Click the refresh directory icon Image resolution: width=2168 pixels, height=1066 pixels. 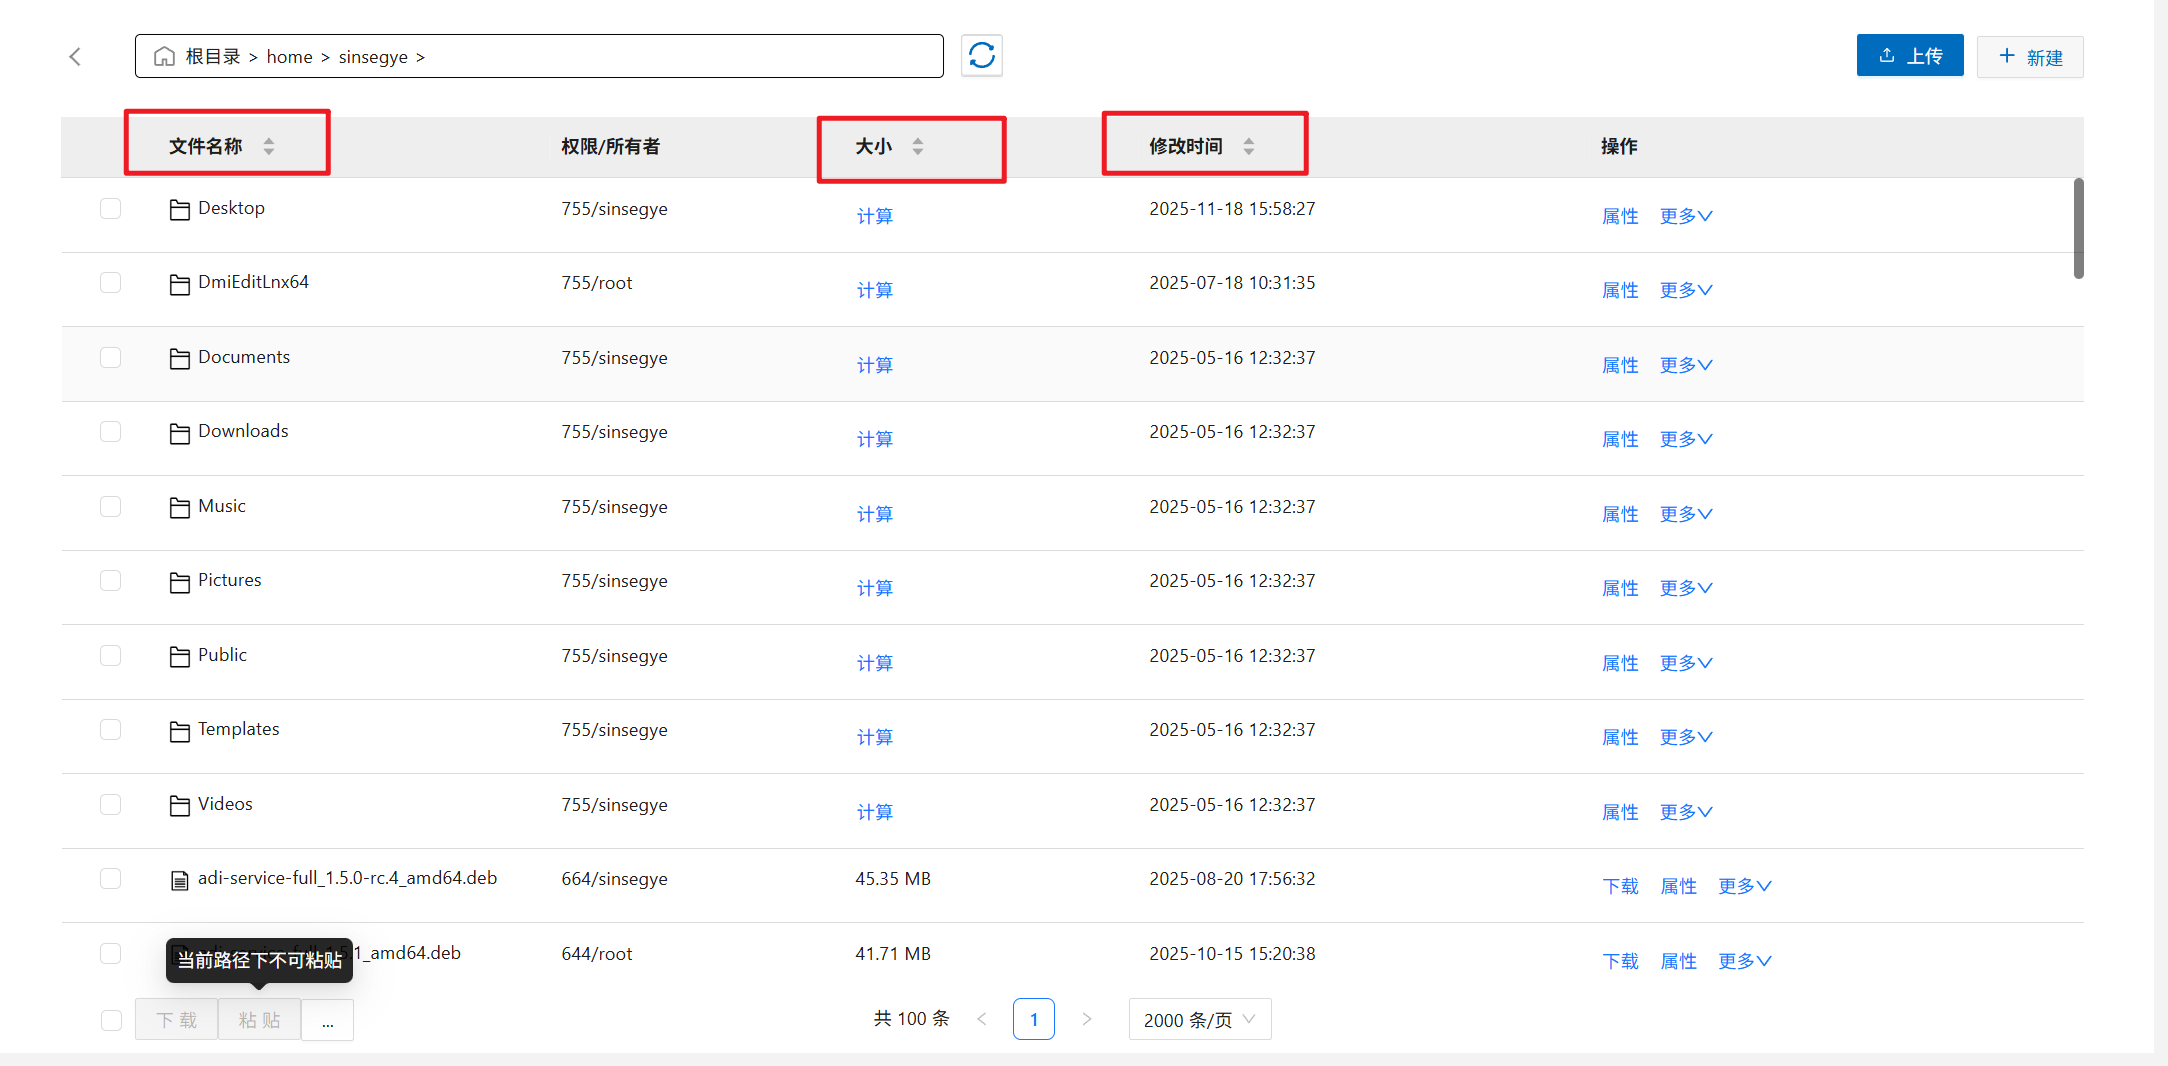[981, 56]
